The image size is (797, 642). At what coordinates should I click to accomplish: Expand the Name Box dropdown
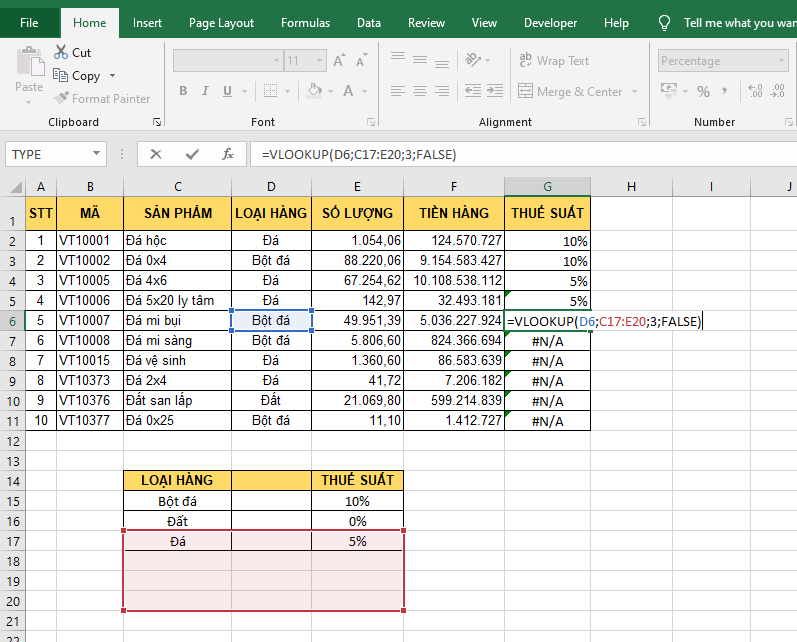pos(97,154)
